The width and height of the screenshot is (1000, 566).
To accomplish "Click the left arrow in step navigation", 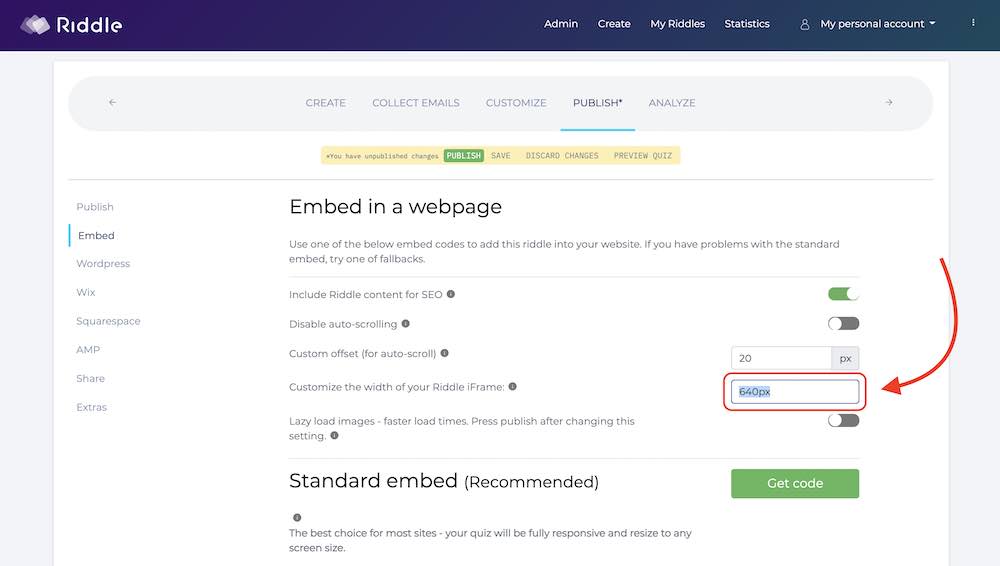I will click(112, 102).
